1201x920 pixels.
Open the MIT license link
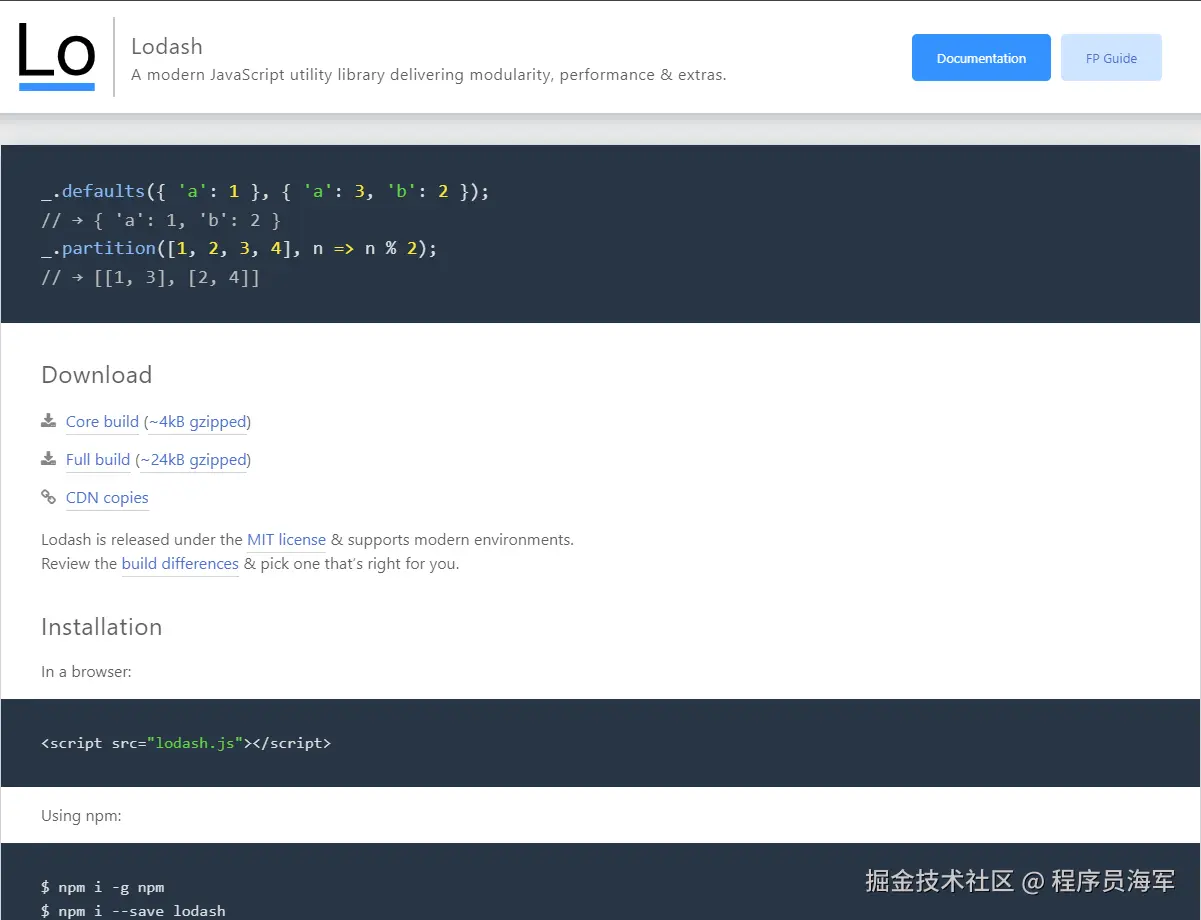pyautogui.click(x=286, y=540)
